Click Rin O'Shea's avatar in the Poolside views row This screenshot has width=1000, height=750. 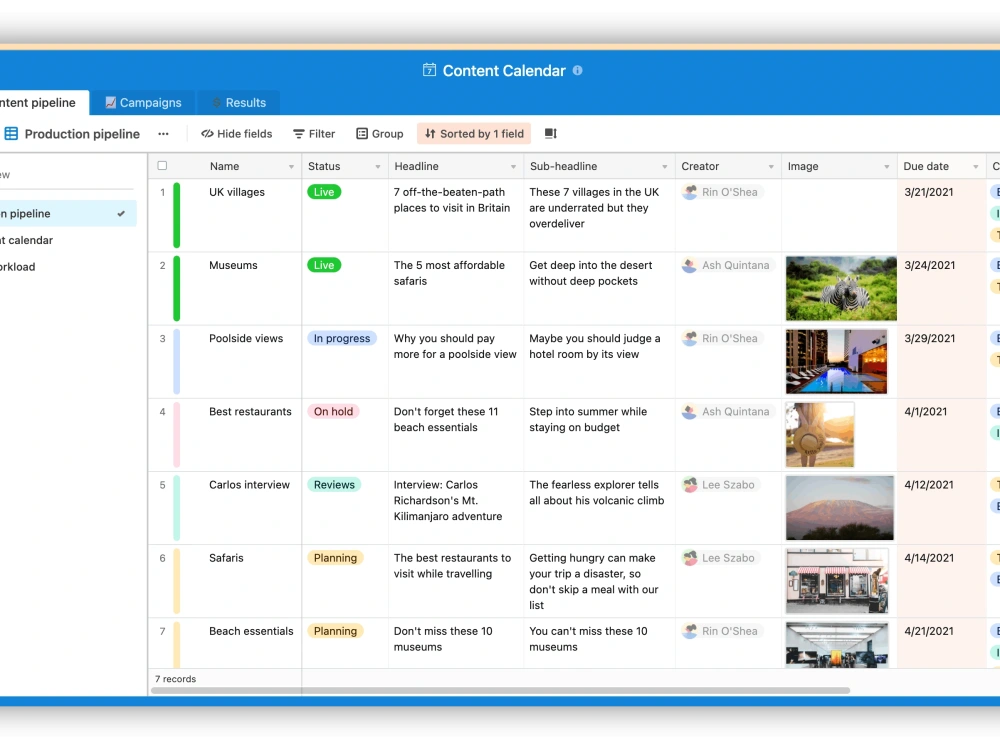pos(689,339)
